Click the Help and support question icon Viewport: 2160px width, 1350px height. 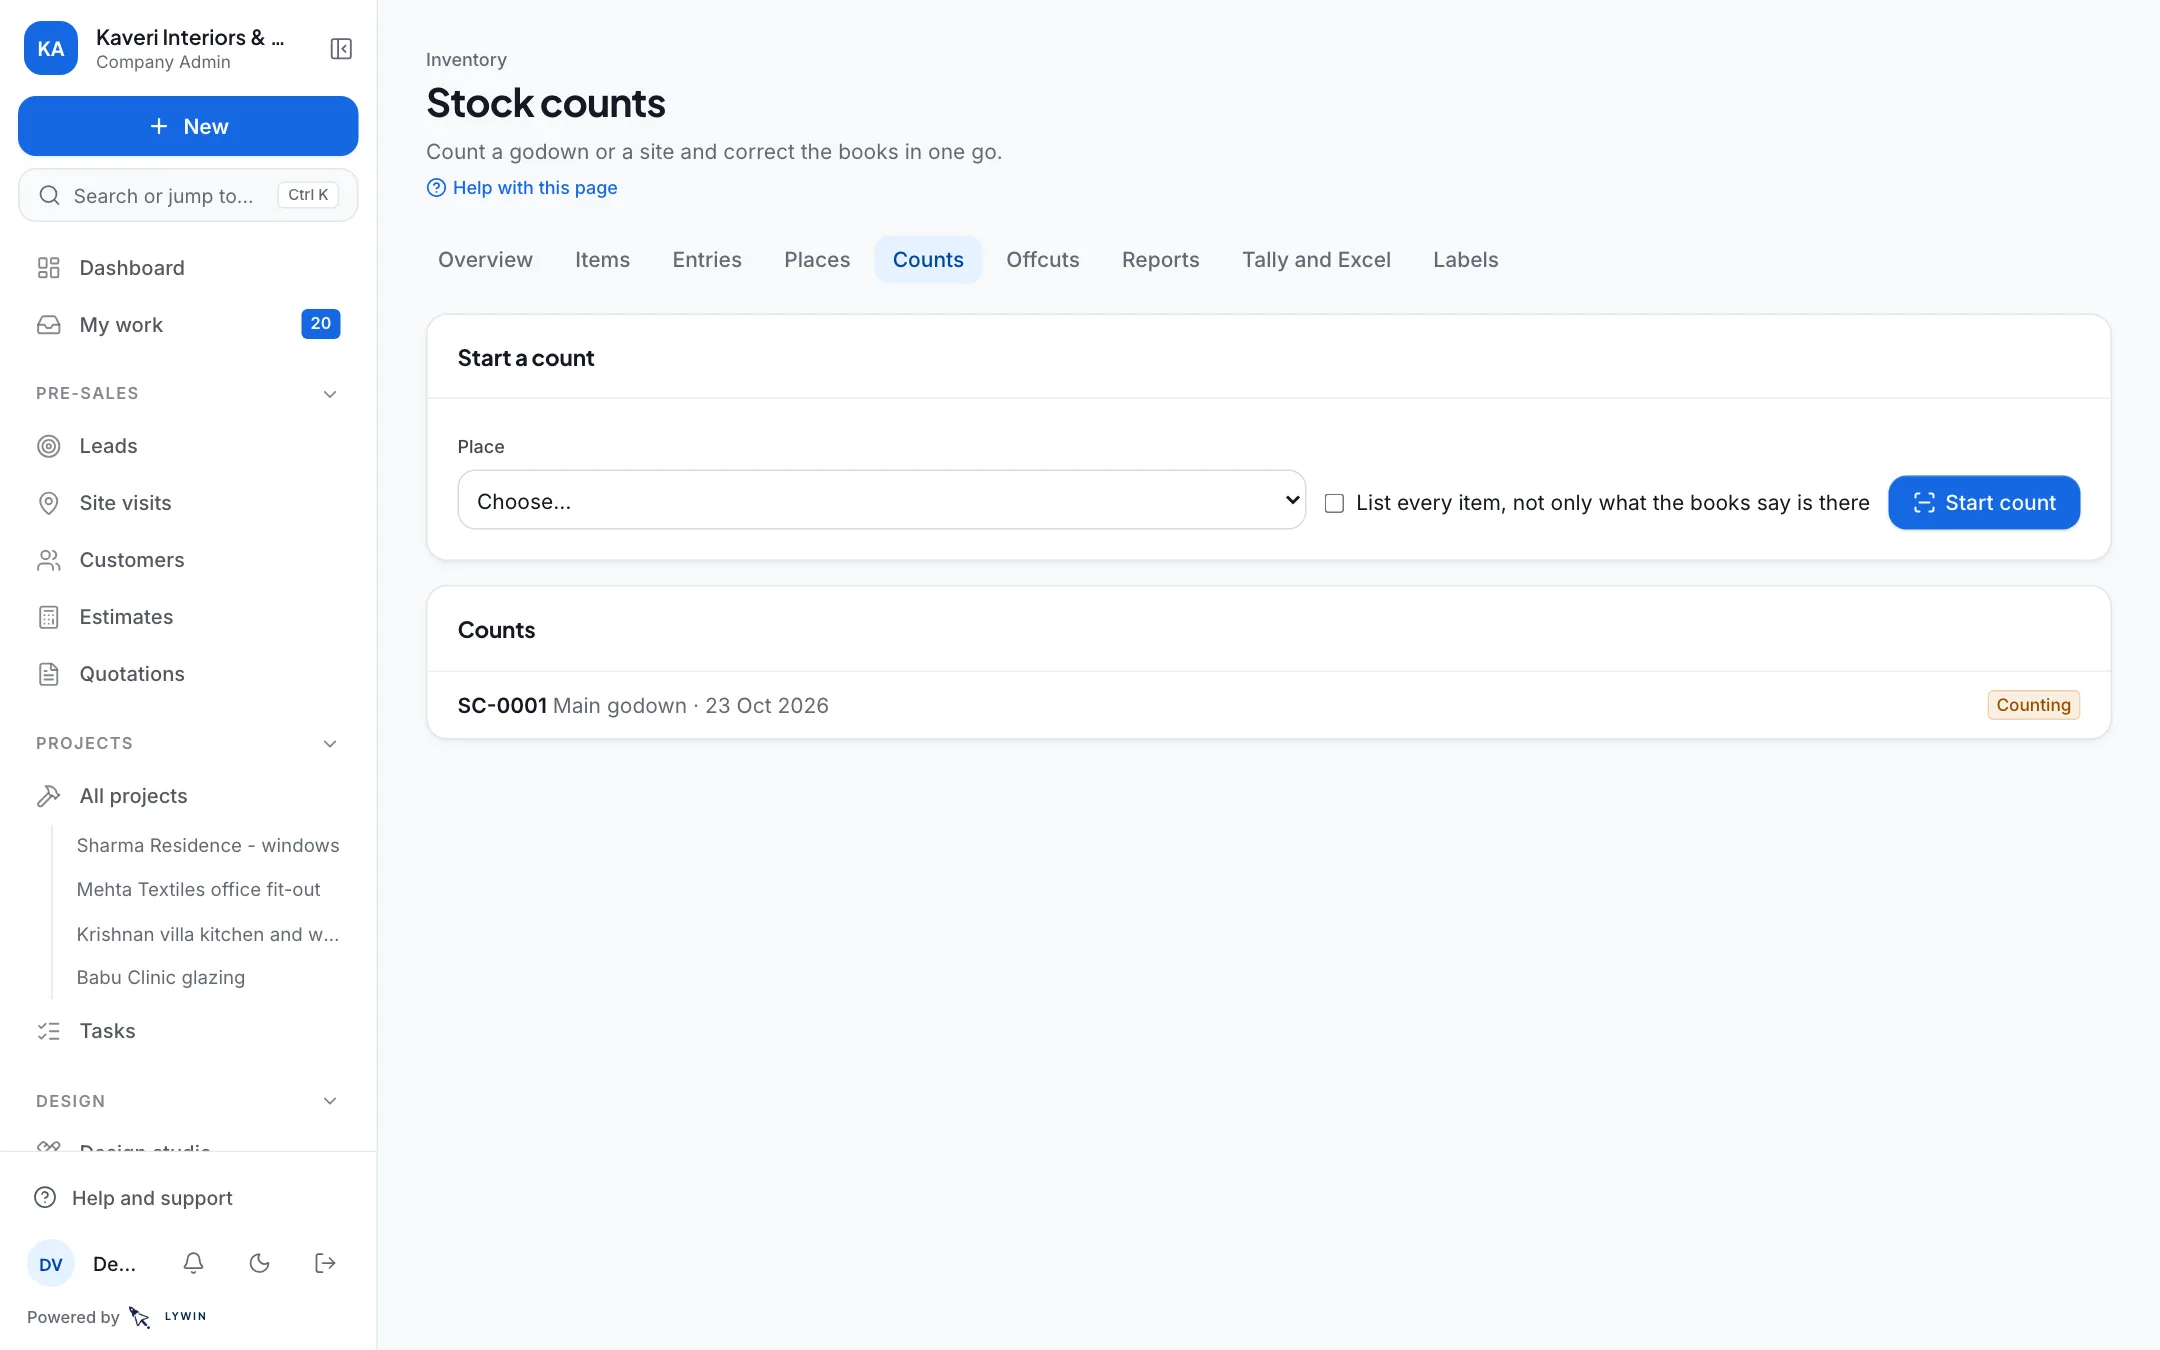point(45,1198)
